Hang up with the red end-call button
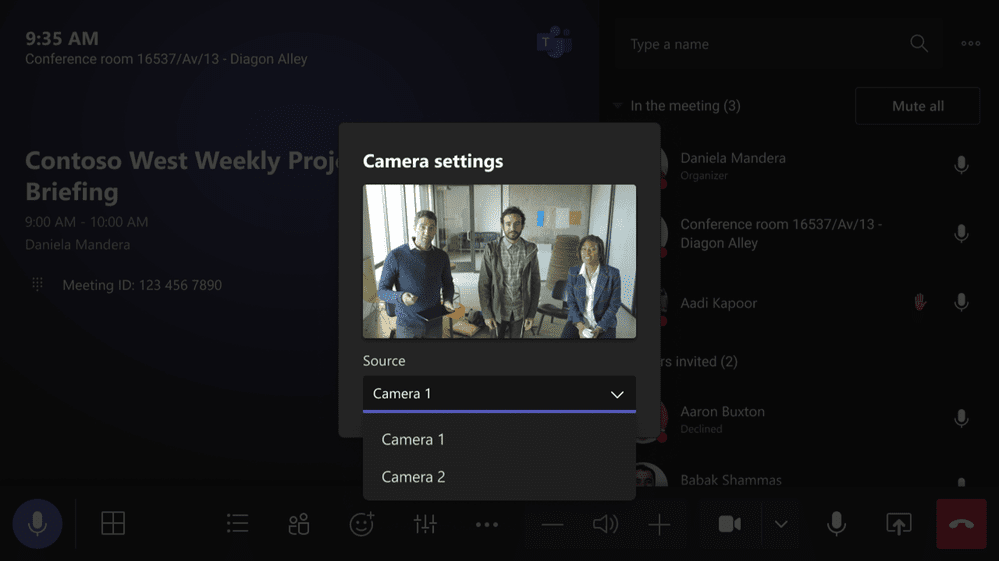Screen dimensions: 999x561 (x=961, y=524)
